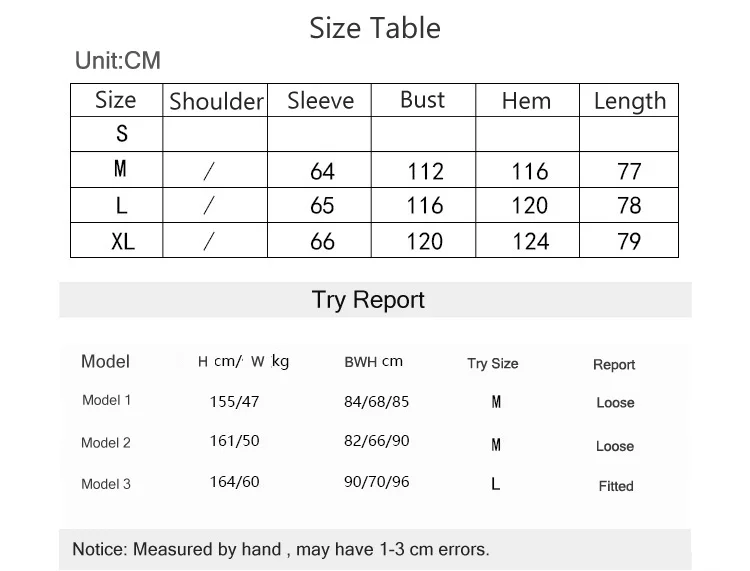Click the Size Table title
Screen dimensions: 750x571
click(375, 28)
